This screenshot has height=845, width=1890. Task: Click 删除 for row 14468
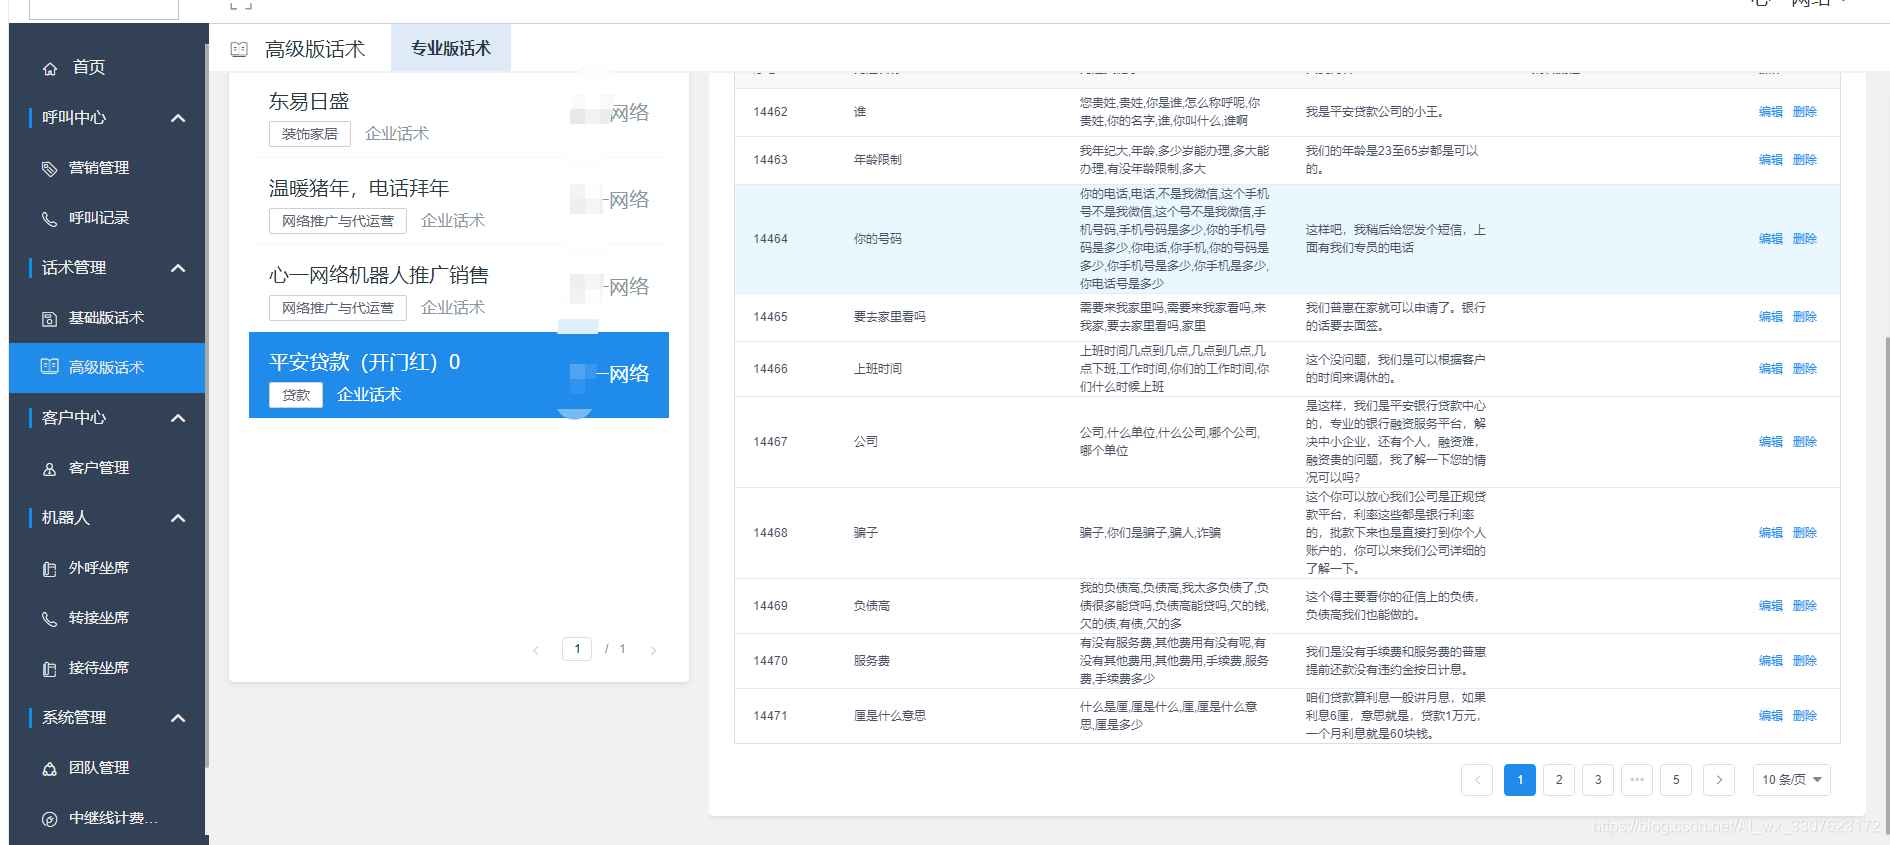pyautogui.click(x=1804, y=532)
